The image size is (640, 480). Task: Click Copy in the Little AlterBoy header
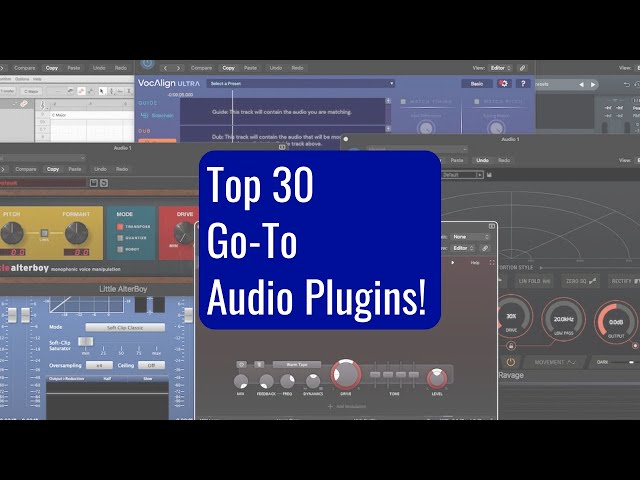tap(53, 169)
